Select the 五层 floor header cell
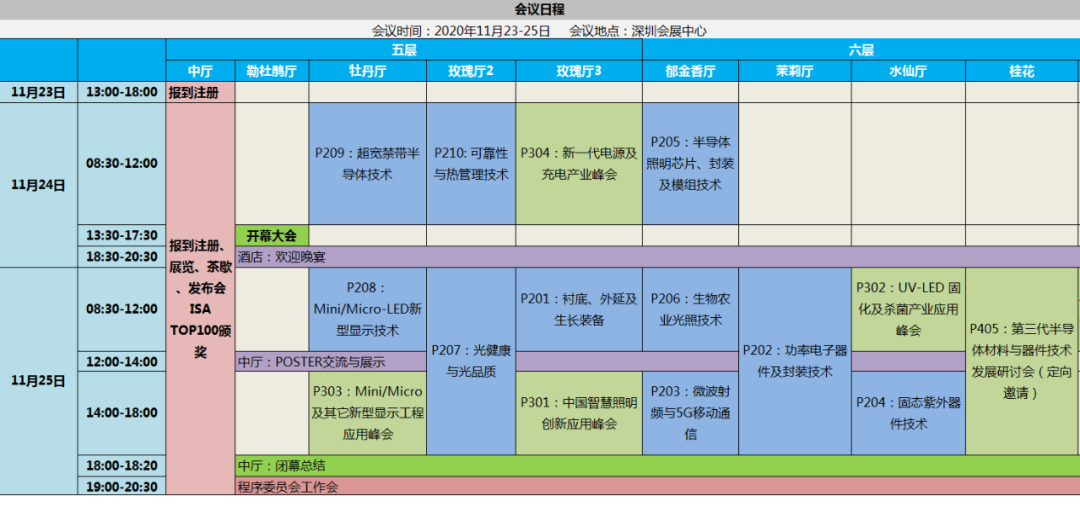The height and width of the screenshot is (506, 1080). tap(404, 50)
